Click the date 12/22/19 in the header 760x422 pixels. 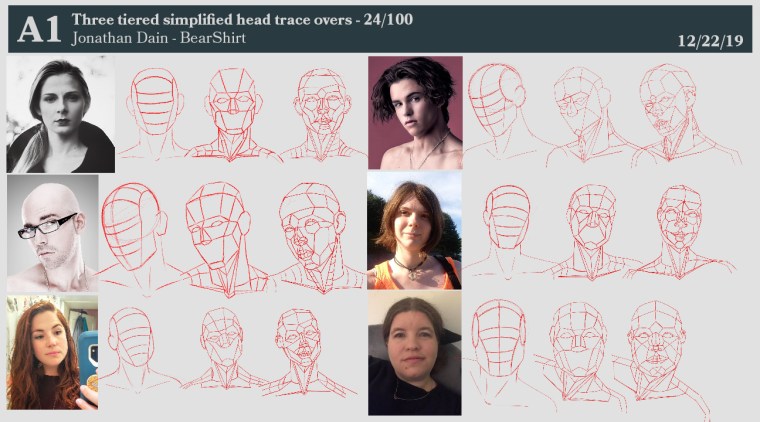click(709, 41)
